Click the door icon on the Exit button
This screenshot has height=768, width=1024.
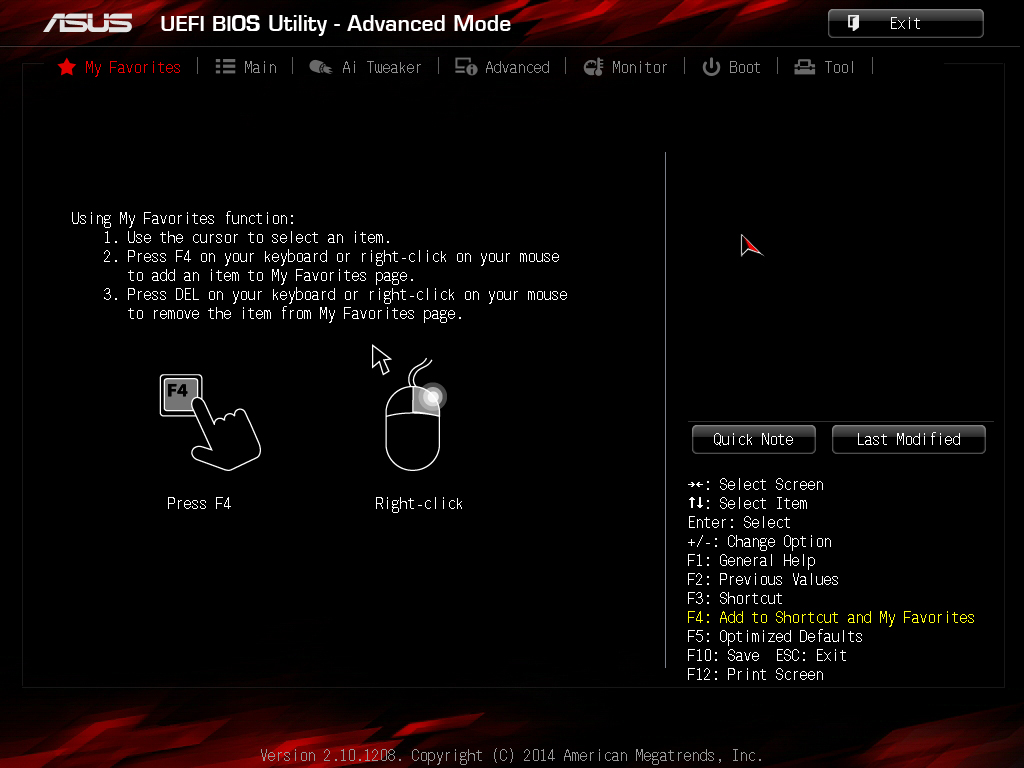(x=853, y=24)
